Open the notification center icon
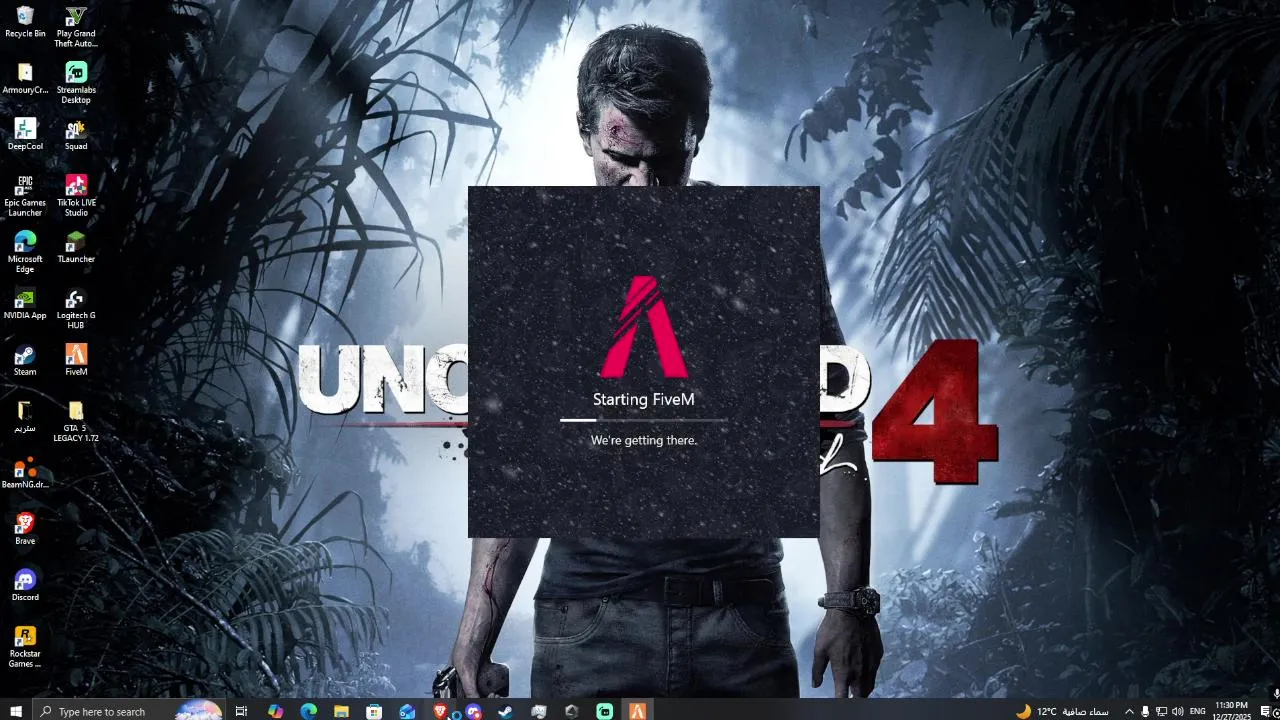The height and width of the screenshot is (720, 1280). 1266,711
